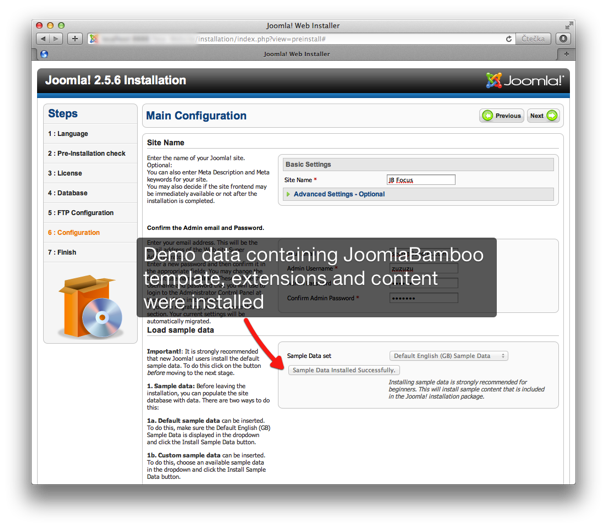This screenshot has height=528, width=607.
Task: Click the Joomla favicon in the address bar
Action: coord(93,39)
